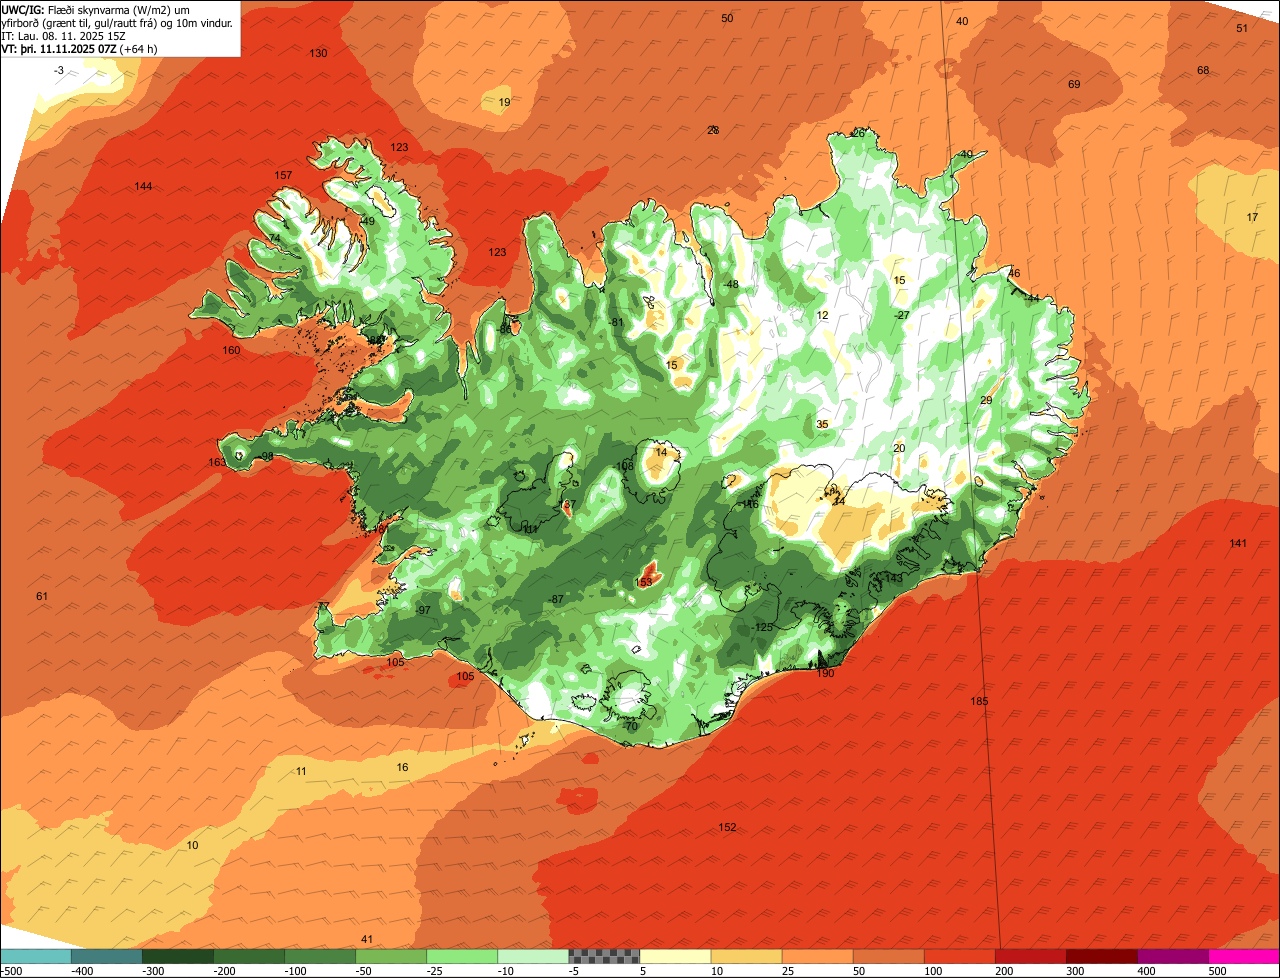
Task: Select the -10 to -5 pale green swatch
Action: (533, 956)
